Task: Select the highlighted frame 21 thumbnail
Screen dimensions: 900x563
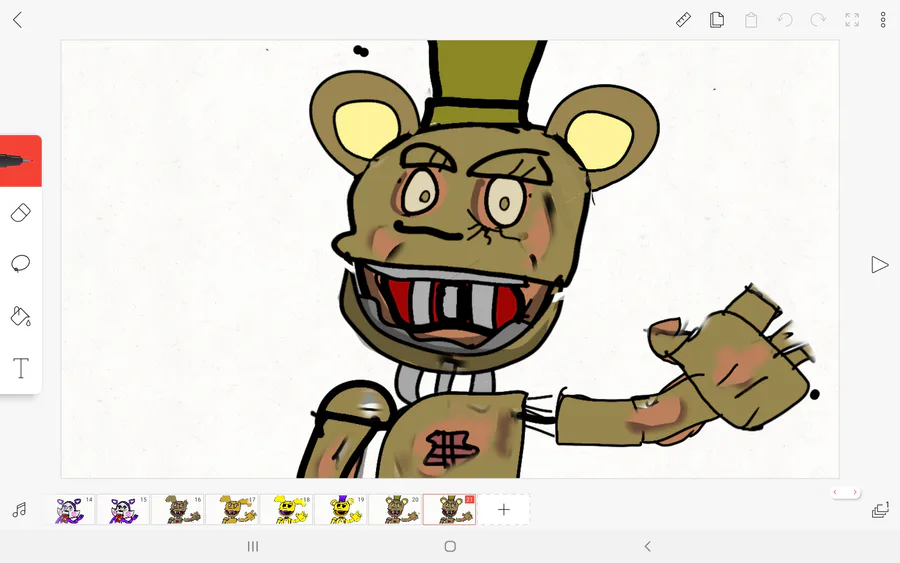Action: [449, 510]
